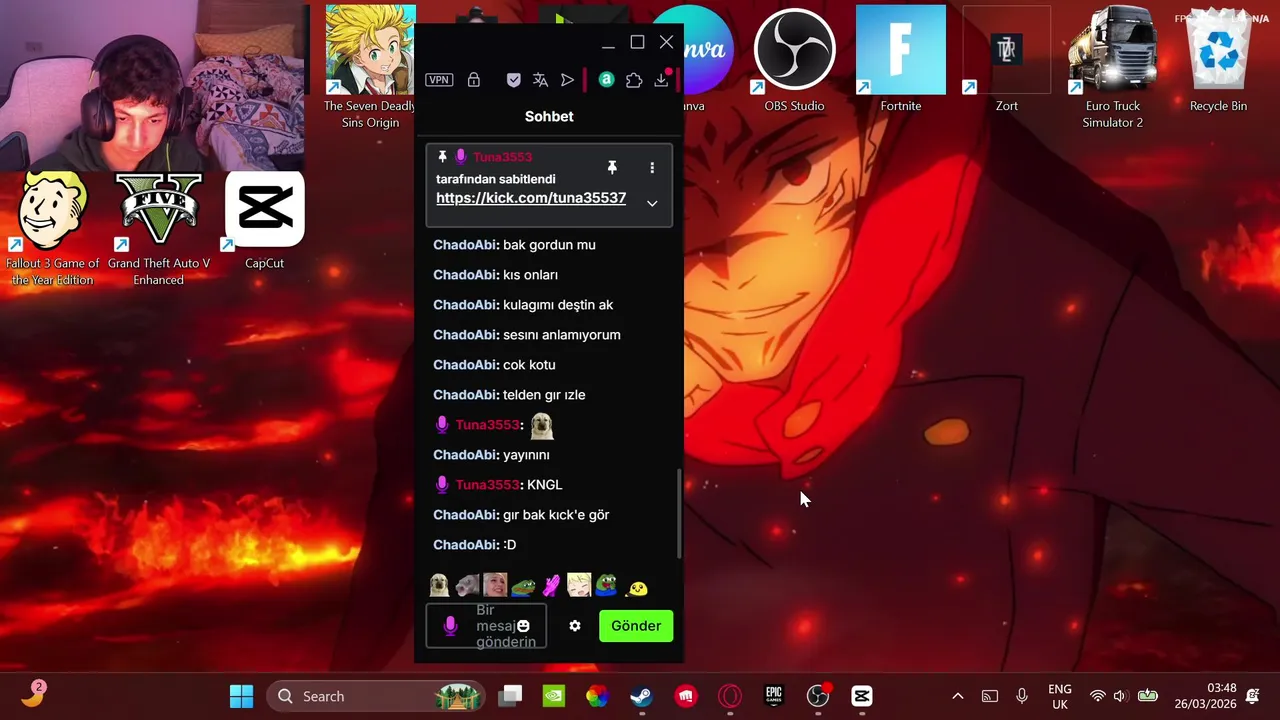Image resolution: width=1280 pixels, height=720 pixels.
Task: Open CapCut desktop shortcut
Action: 265,220
